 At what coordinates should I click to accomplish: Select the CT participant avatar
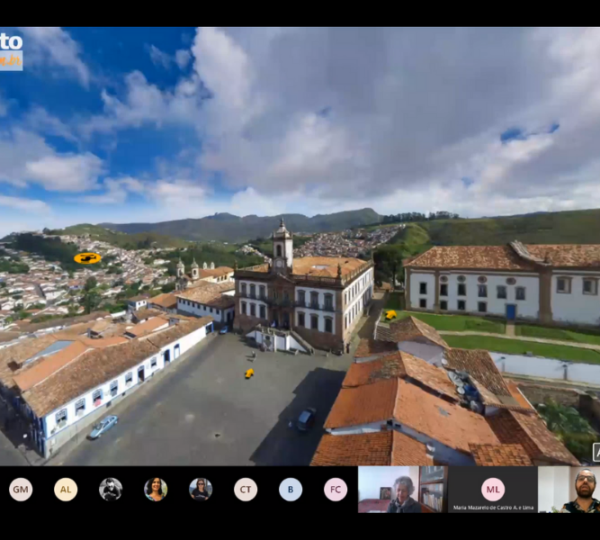point(245,489)
